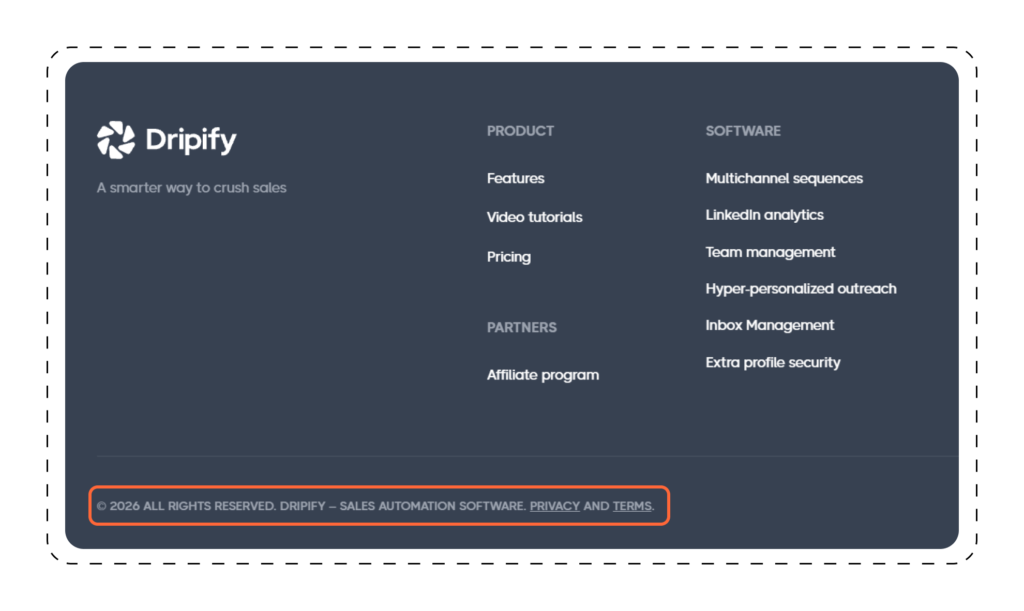Viewport: 1024px width, 611px height.
Task: Open Multichannel sequences link
Action: (784, 178)
